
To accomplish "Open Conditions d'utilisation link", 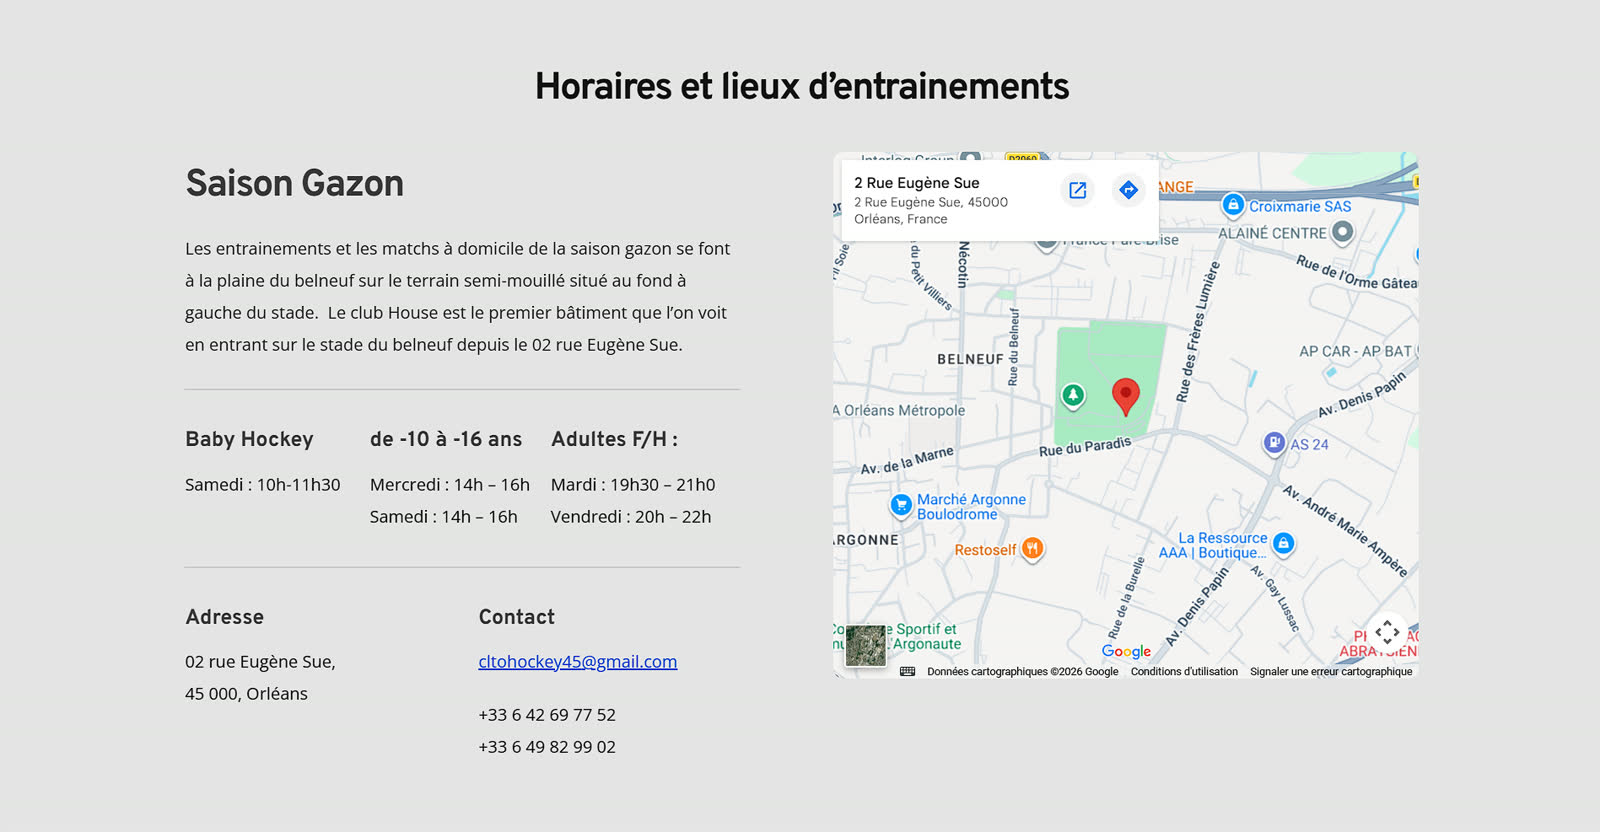I will point(1184,672).
